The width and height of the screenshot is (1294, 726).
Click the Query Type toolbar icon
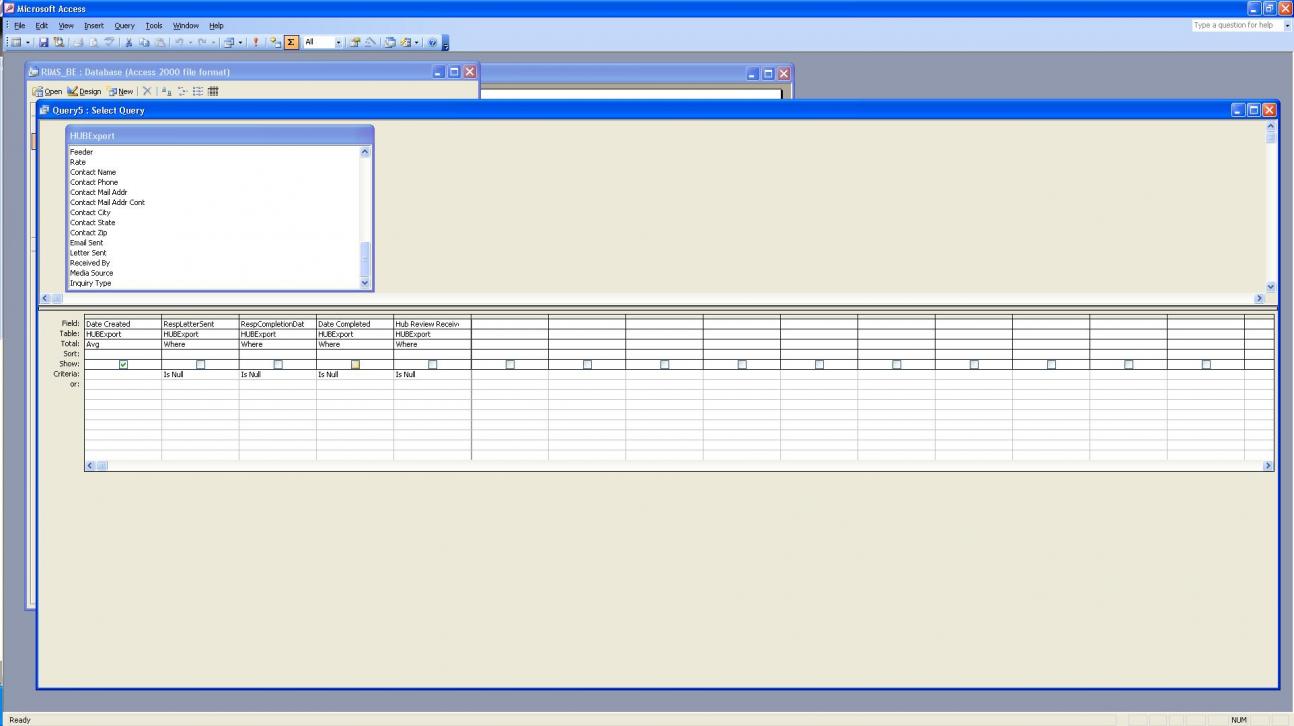tap(228, 43)
